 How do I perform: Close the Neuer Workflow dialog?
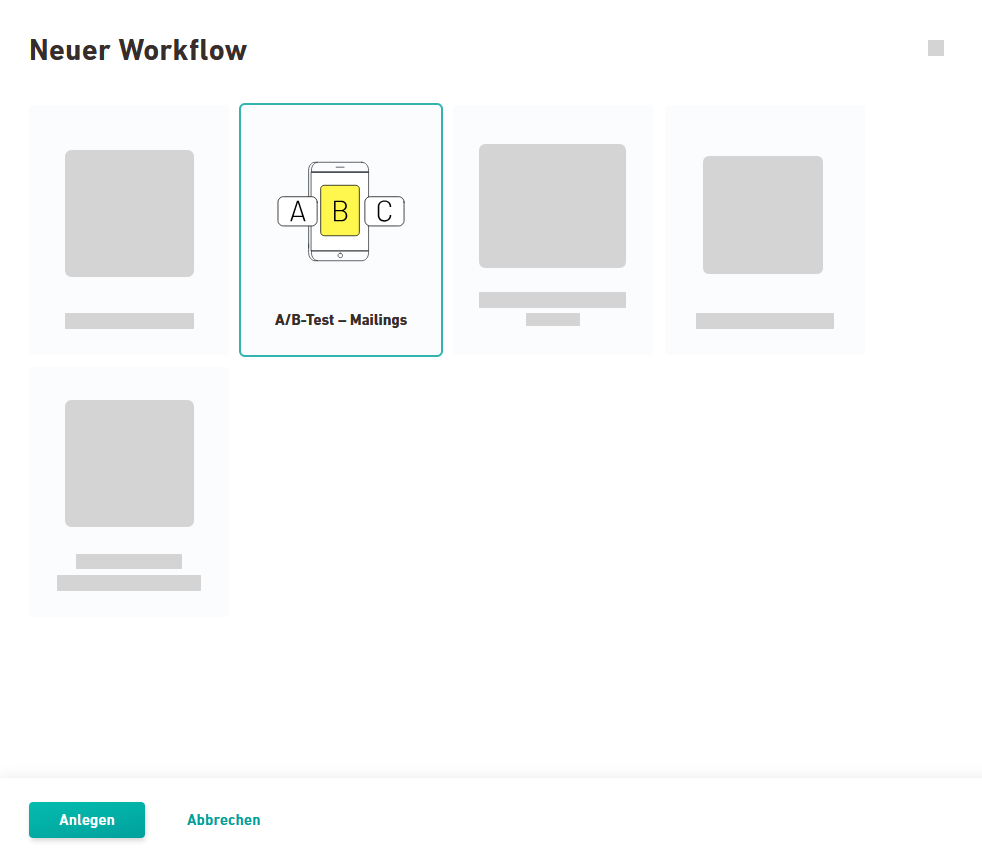point(935,48)
